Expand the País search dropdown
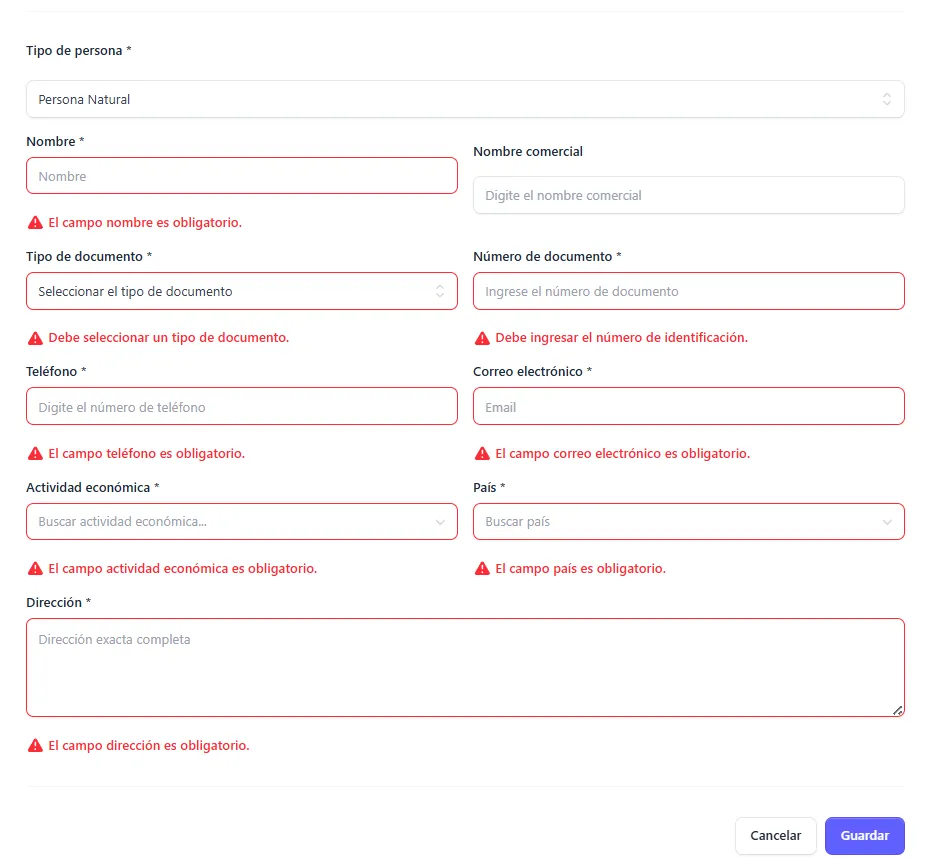 coord(688,522)
